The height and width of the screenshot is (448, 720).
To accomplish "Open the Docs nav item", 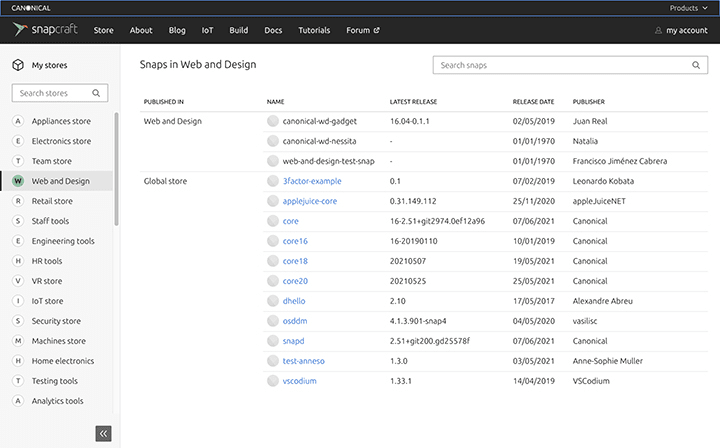I will click(273, 30).
